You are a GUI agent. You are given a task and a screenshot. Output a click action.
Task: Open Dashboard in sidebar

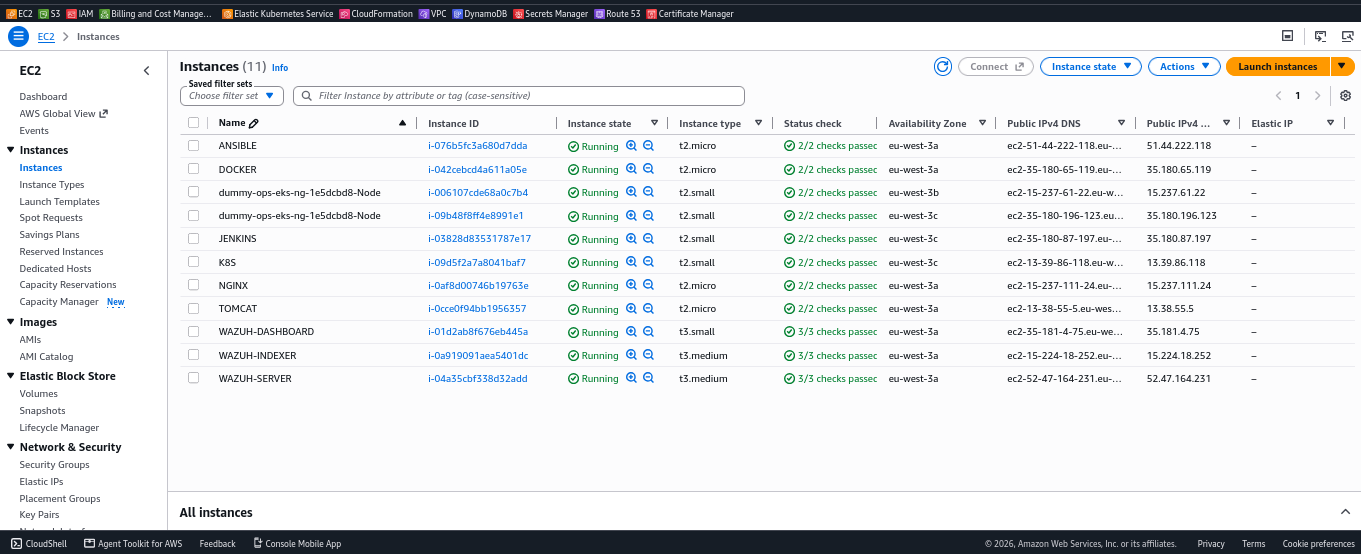(43, 97)
